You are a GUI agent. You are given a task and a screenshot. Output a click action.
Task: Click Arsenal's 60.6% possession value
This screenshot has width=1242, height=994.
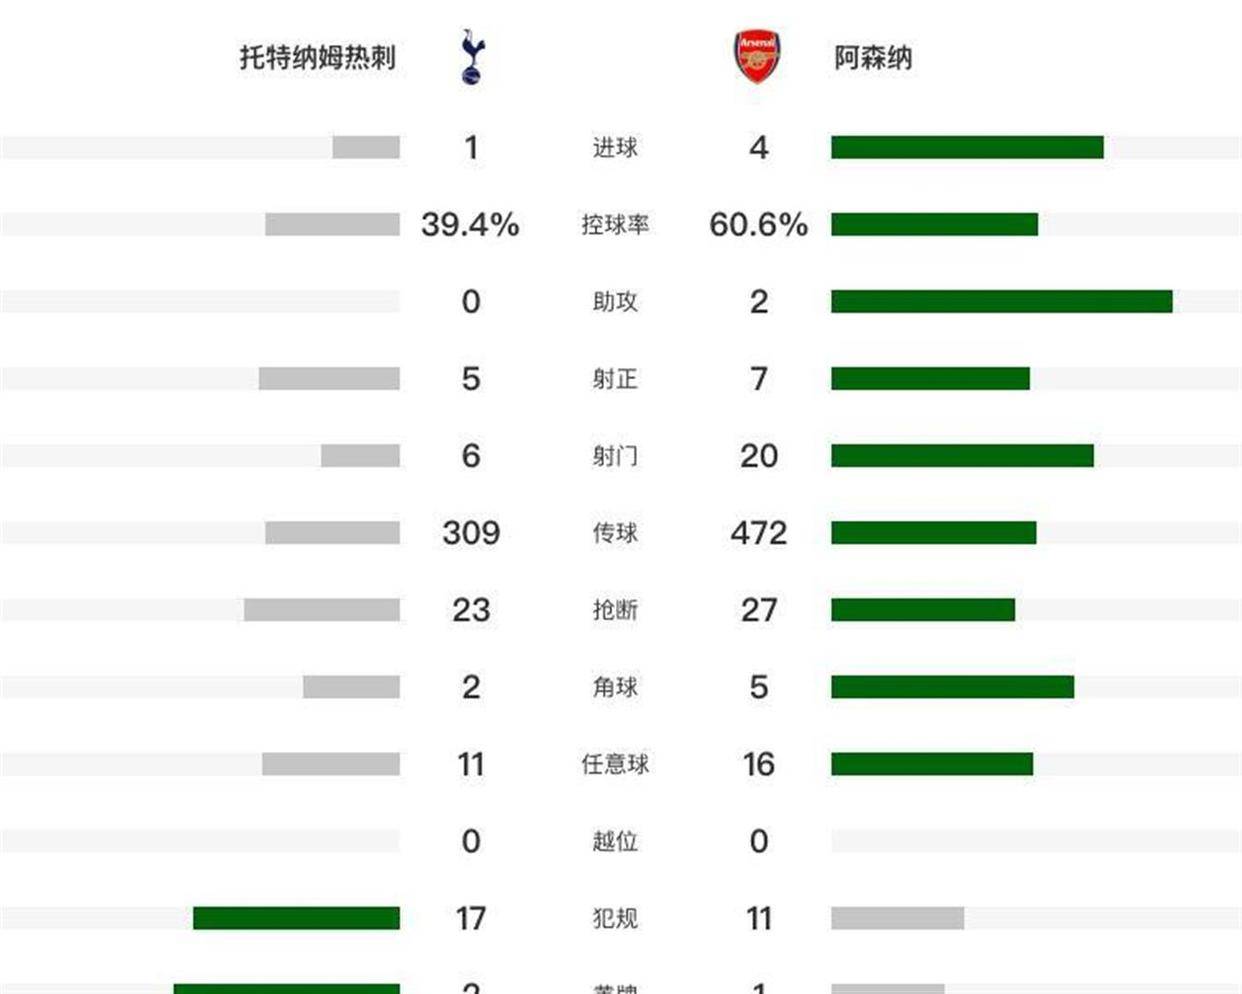[x=758, y=225]
